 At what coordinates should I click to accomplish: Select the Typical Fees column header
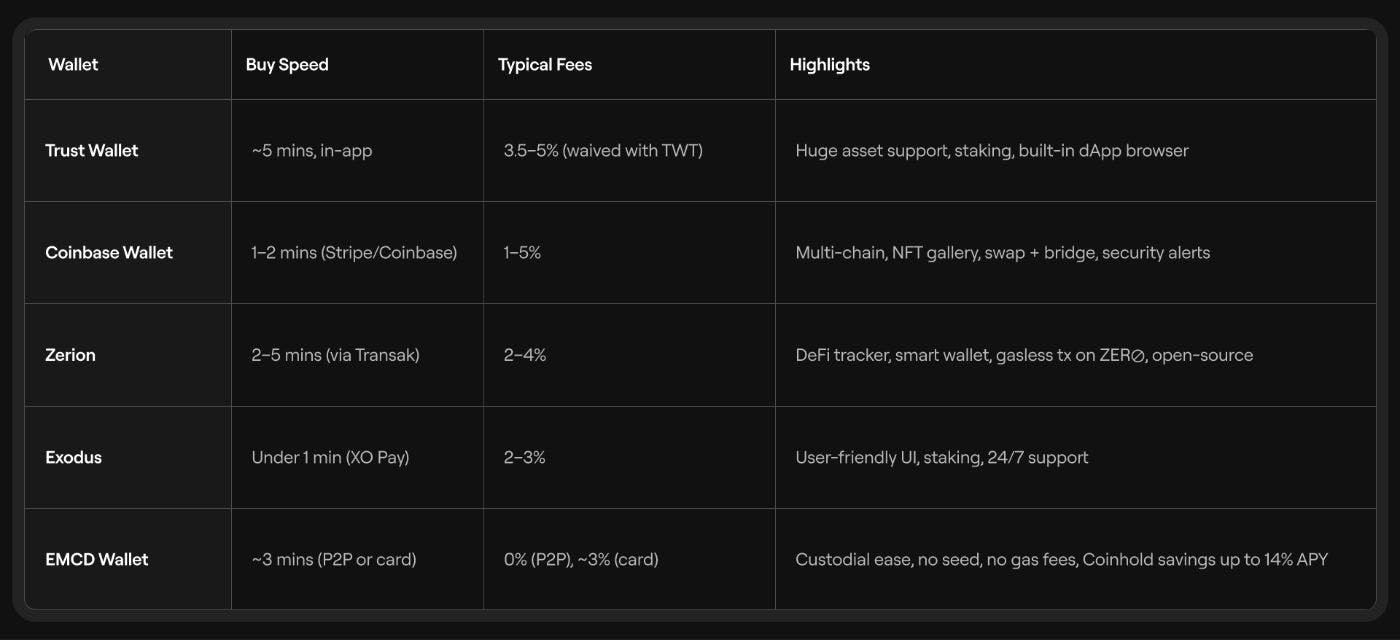[545, 64]
